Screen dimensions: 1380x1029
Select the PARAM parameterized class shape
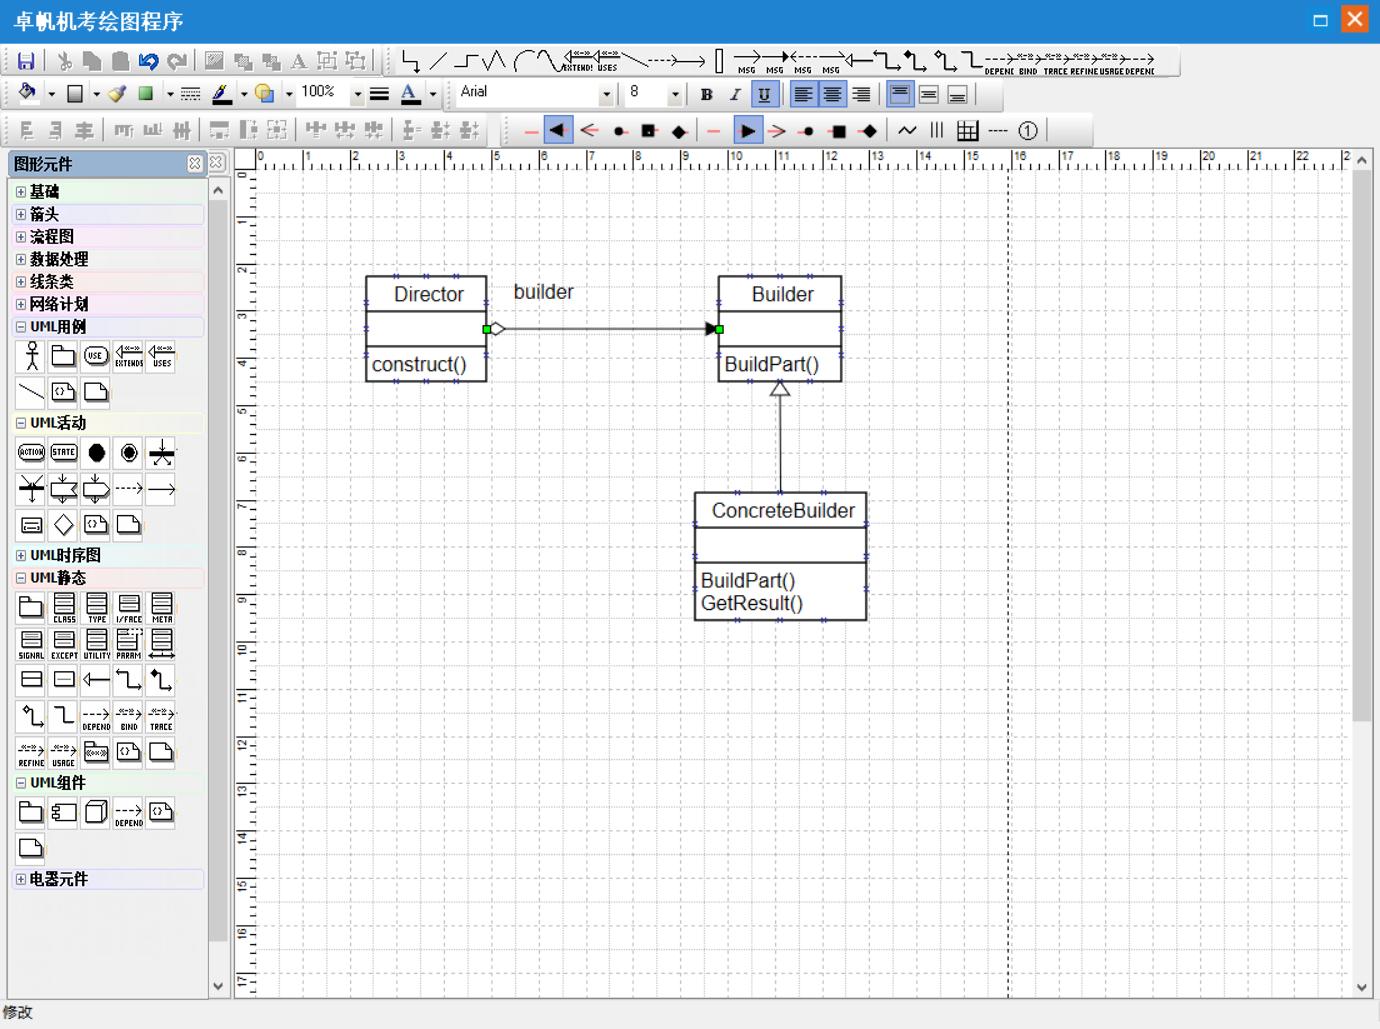(x=129, y=644)
